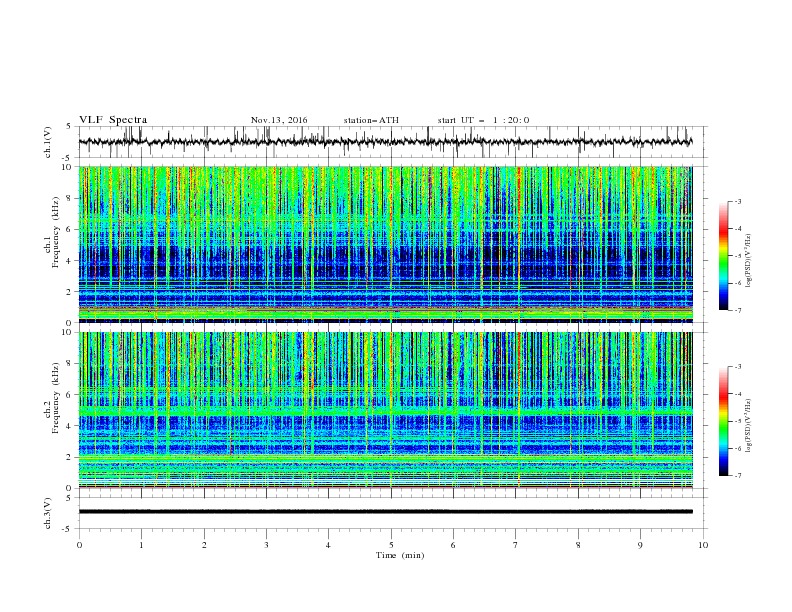Click the "VLF Spectra" plot title

(113, 120)
